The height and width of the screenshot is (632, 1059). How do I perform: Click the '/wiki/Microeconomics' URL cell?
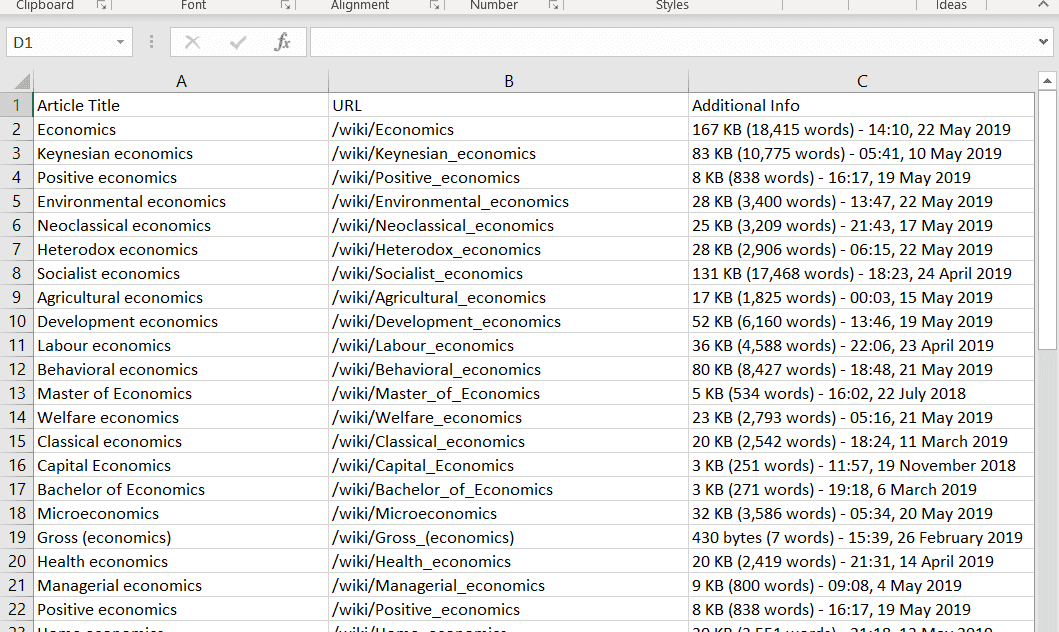[509, 513]
